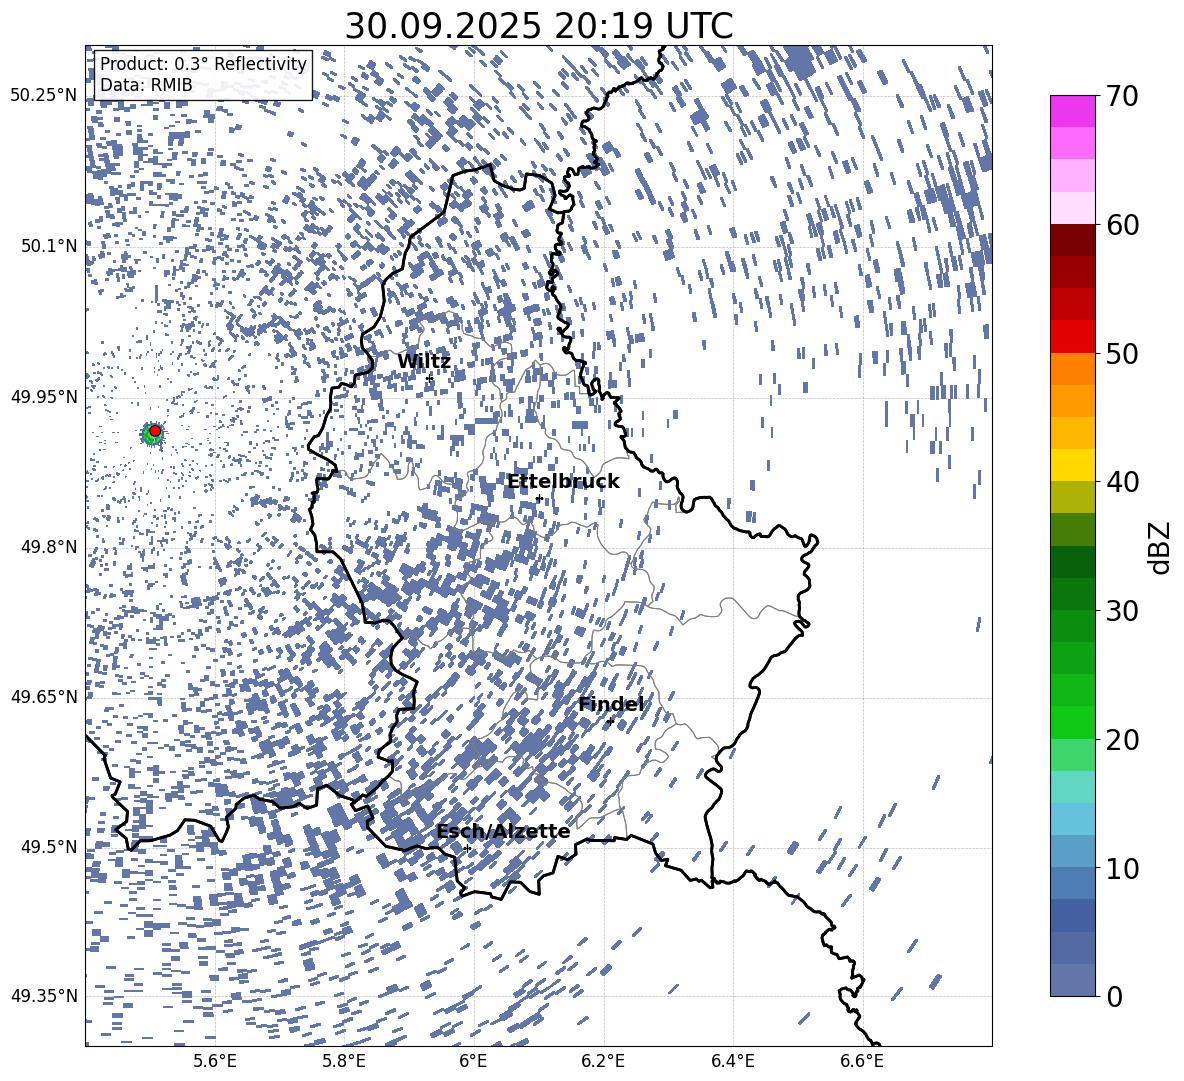Screen dimensions: 1184x1081
Task: Click the colorbar tick label 40
Action: pos(1122,482)
